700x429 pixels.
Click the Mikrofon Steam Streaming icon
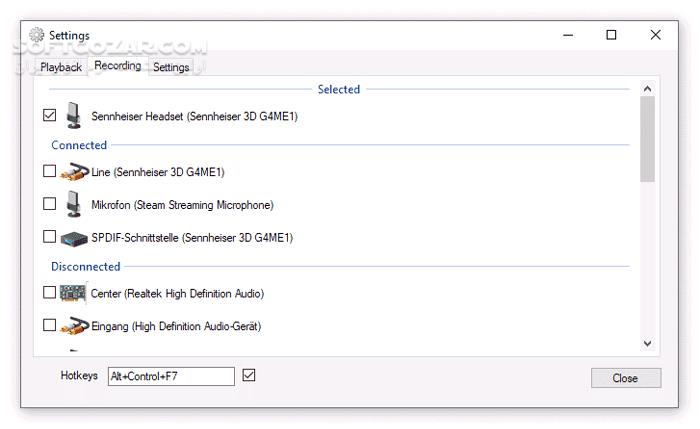pos(73,204)
